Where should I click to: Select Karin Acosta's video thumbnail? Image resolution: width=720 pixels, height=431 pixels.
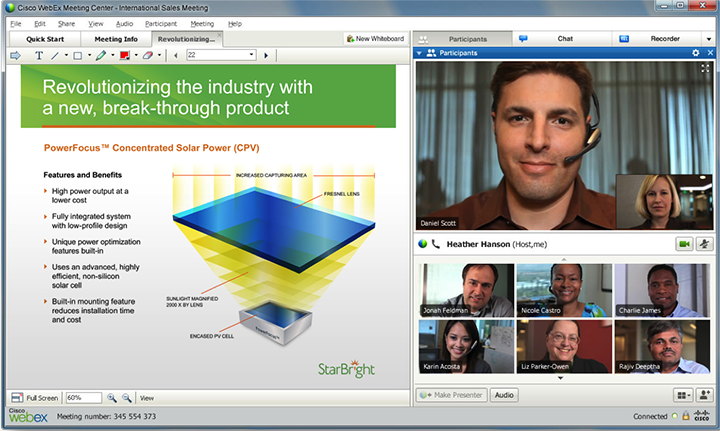467,347
